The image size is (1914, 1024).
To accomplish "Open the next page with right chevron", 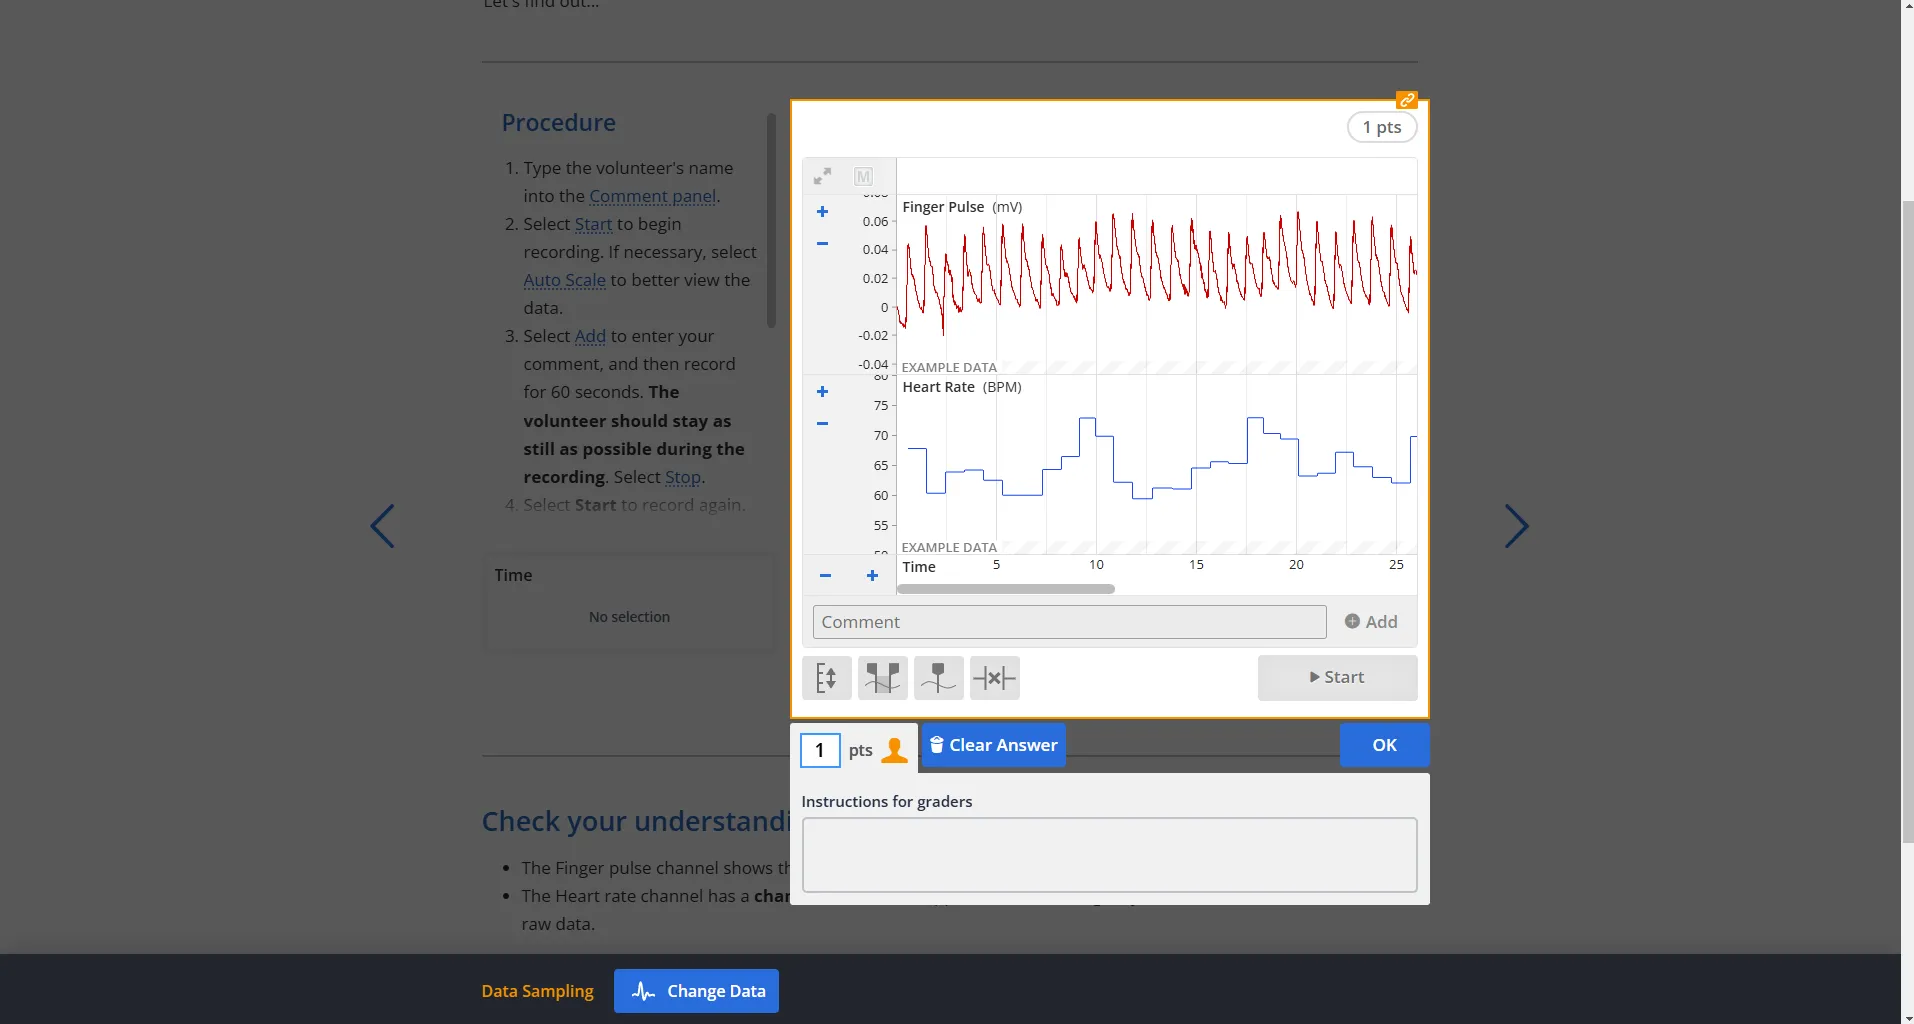I will [1516, 526].
